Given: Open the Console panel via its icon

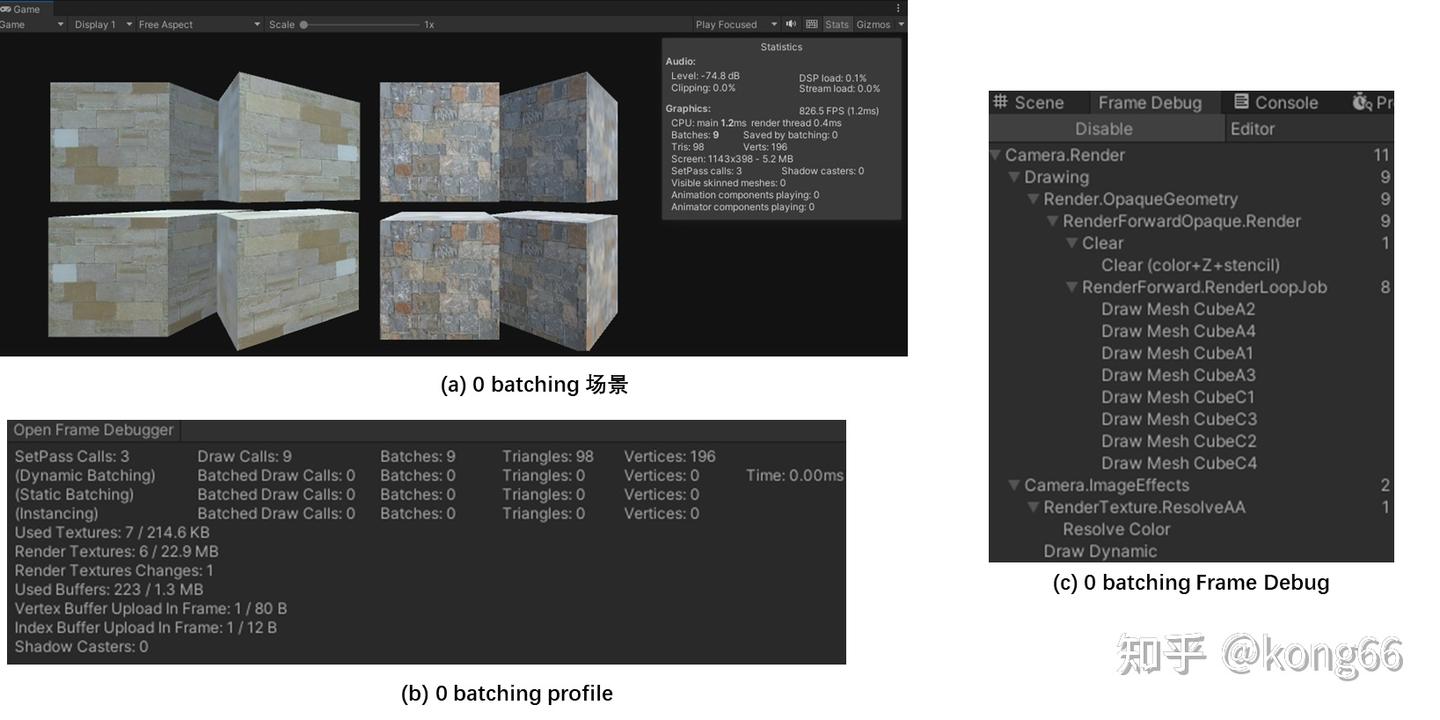Looking at the screenshot, I should [1243, 102].
